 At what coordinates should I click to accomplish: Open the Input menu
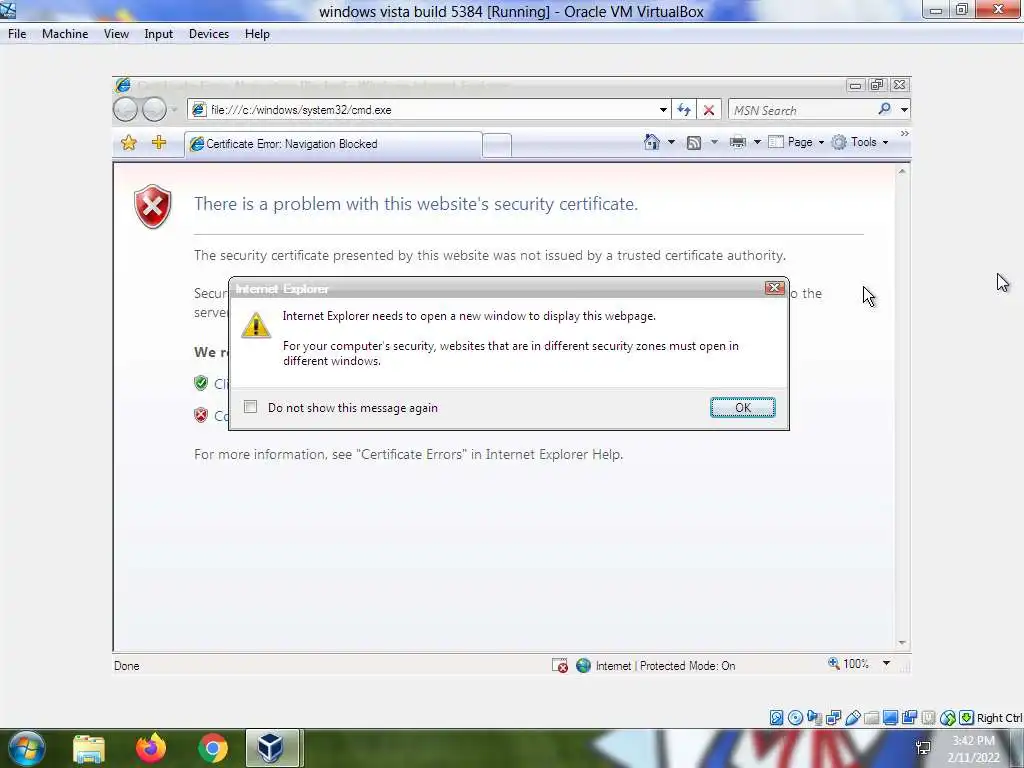pyautogui.click(x=159, y=34)
